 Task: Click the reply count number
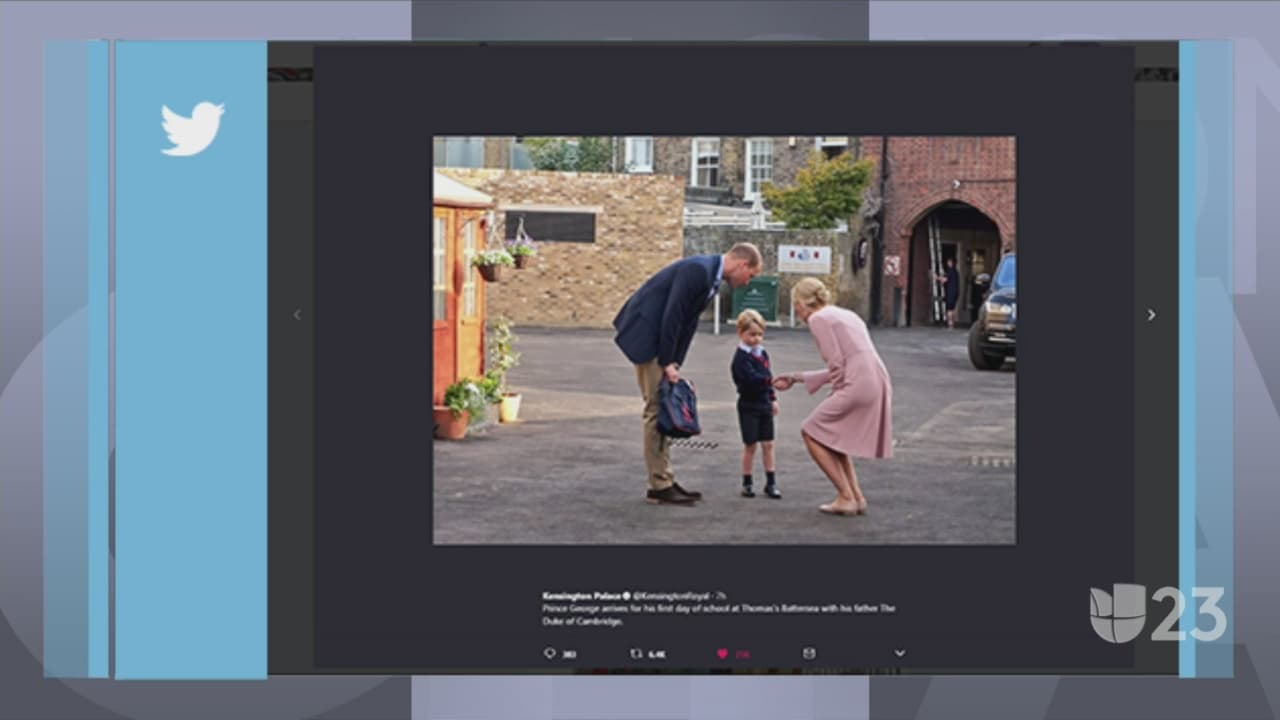coord(569,654)
